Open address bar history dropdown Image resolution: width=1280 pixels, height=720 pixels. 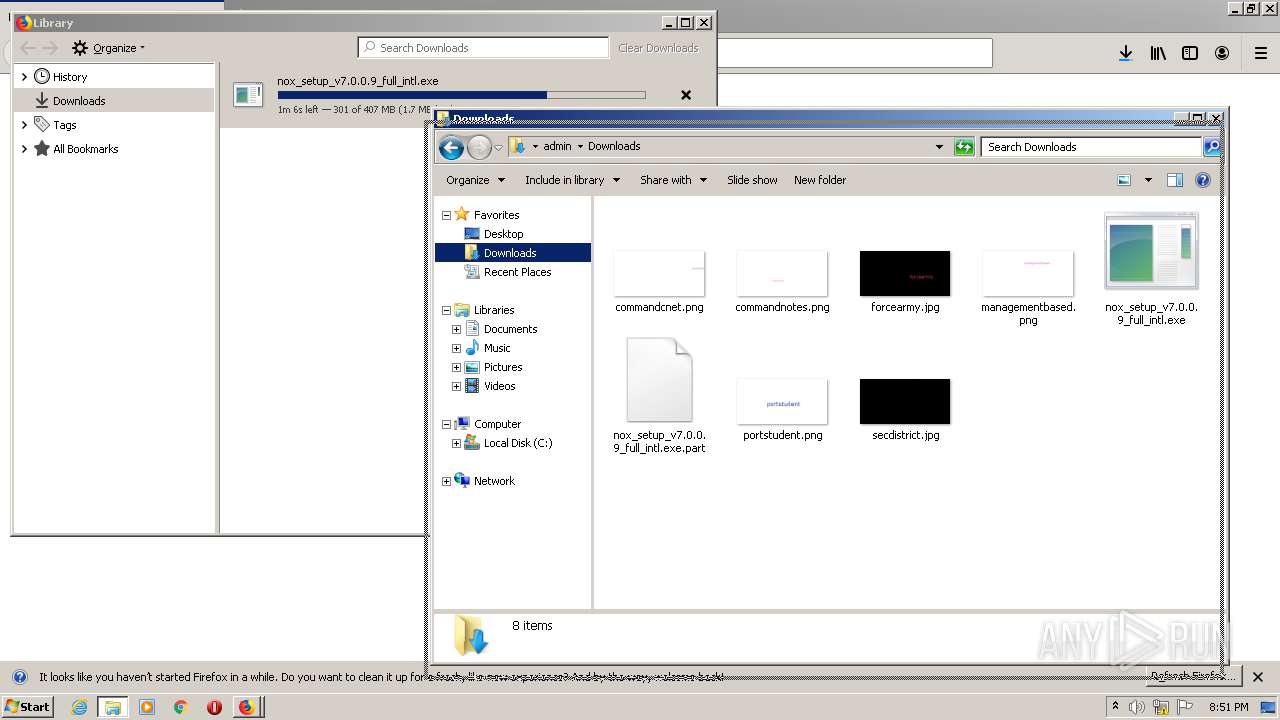pyautogui.click(x=939, y=147)
